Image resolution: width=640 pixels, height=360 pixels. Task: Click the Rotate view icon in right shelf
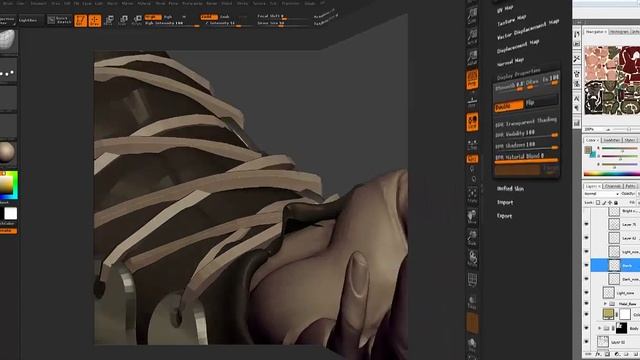[472, 258]
